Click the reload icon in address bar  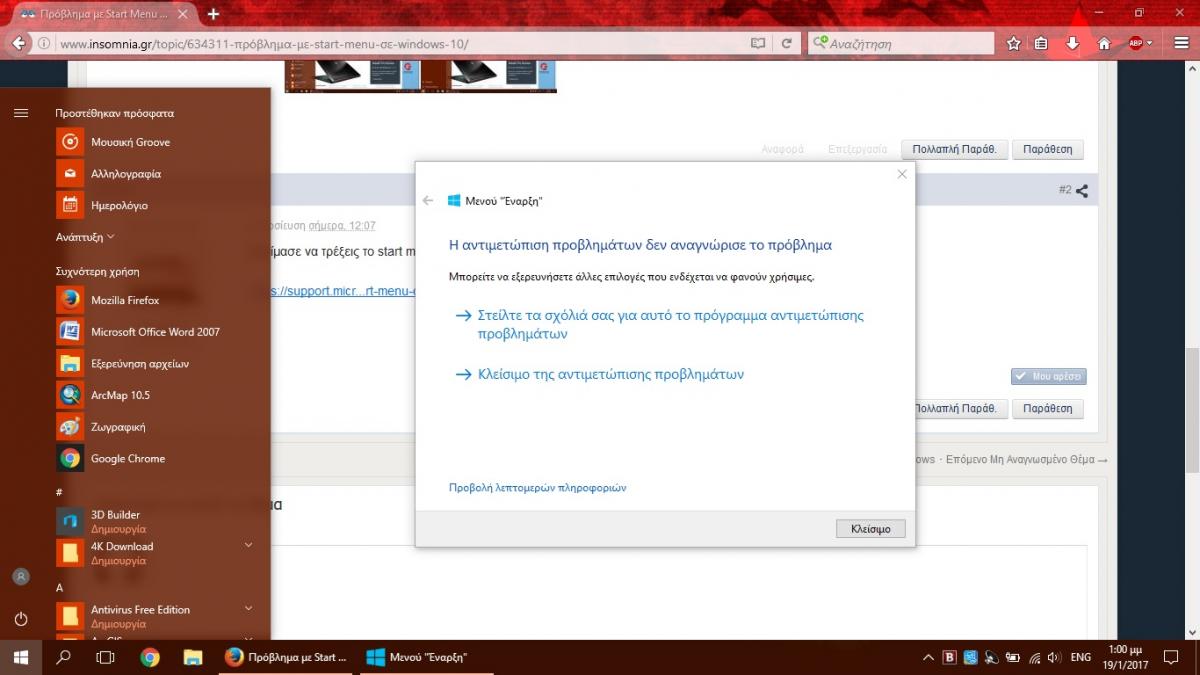[787, 43]
